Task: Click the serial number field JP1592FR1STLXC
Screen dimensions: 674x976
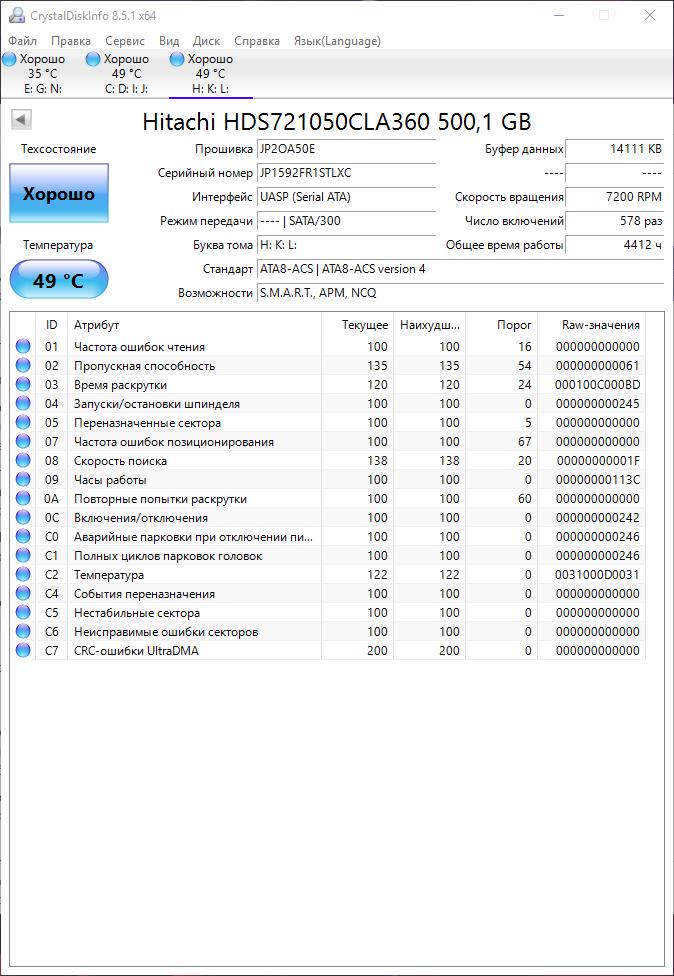Action: (x=346, y=173)
